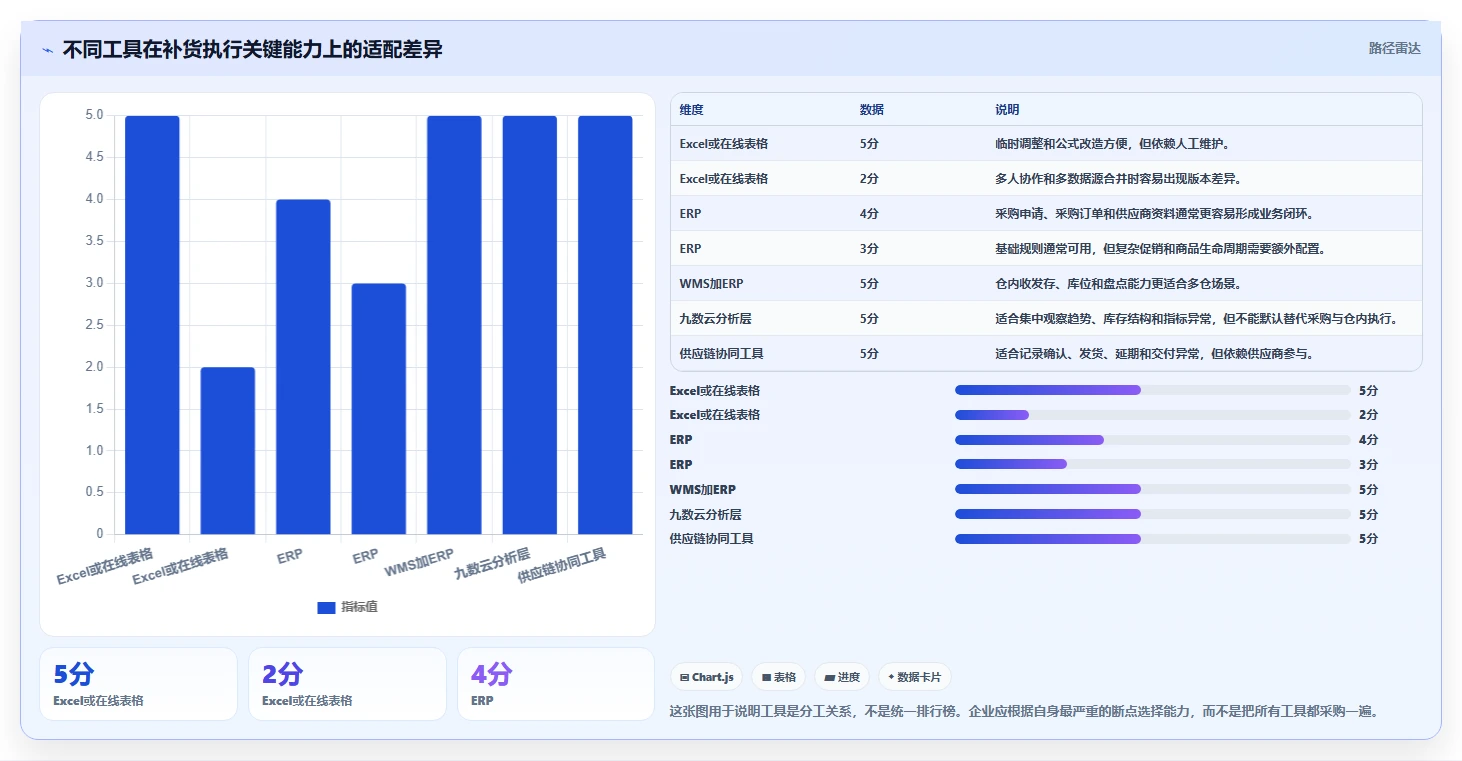This screenshot has height=761, width=1462.
Task: Select the table row mentioning 基础规则通常可用
Action: tap(1046, 249)
